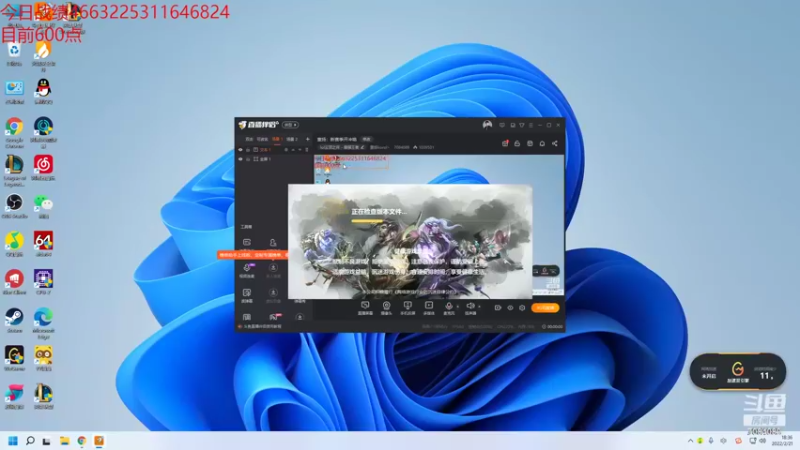Open the microphone tool with purple badge
800x450 pixels.
(247, 270)
